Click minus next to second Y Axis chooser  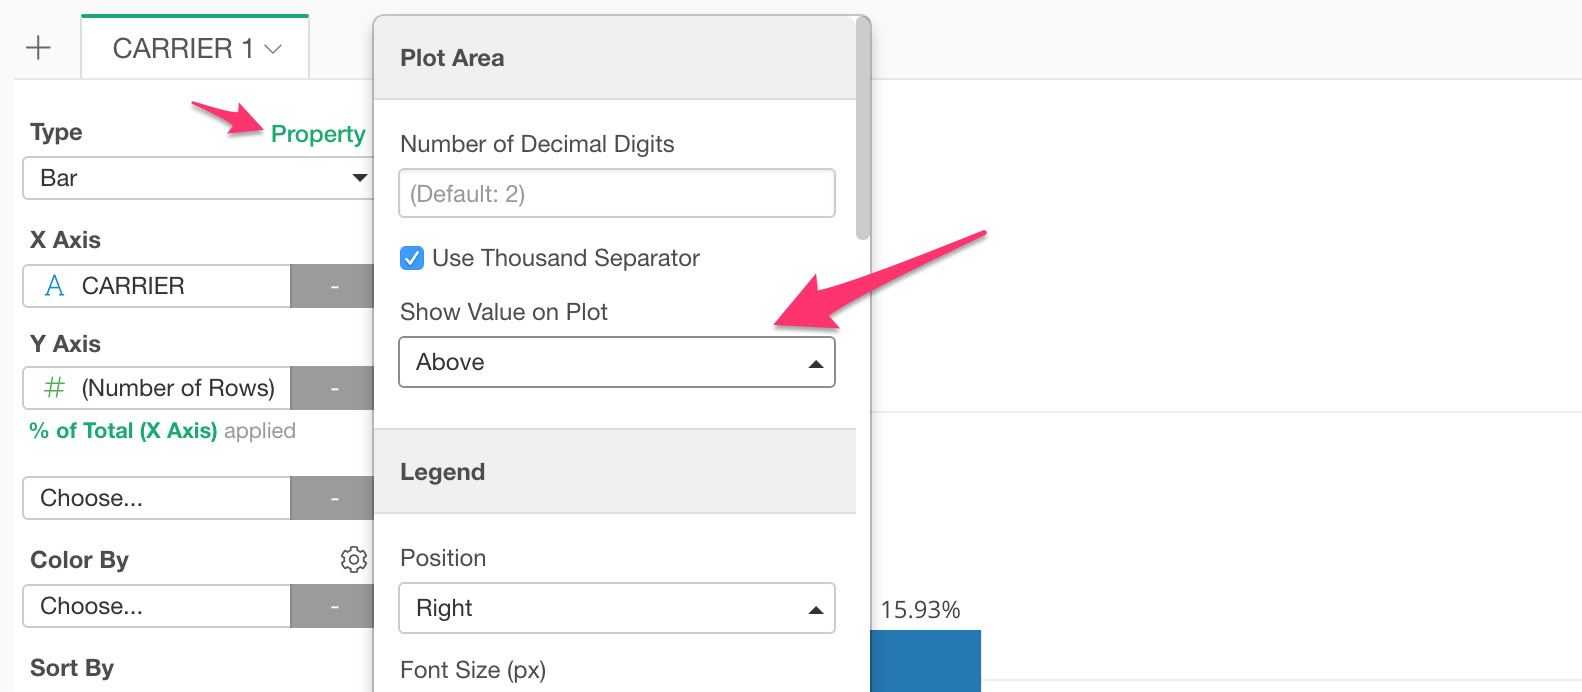(x=334, y=498)
